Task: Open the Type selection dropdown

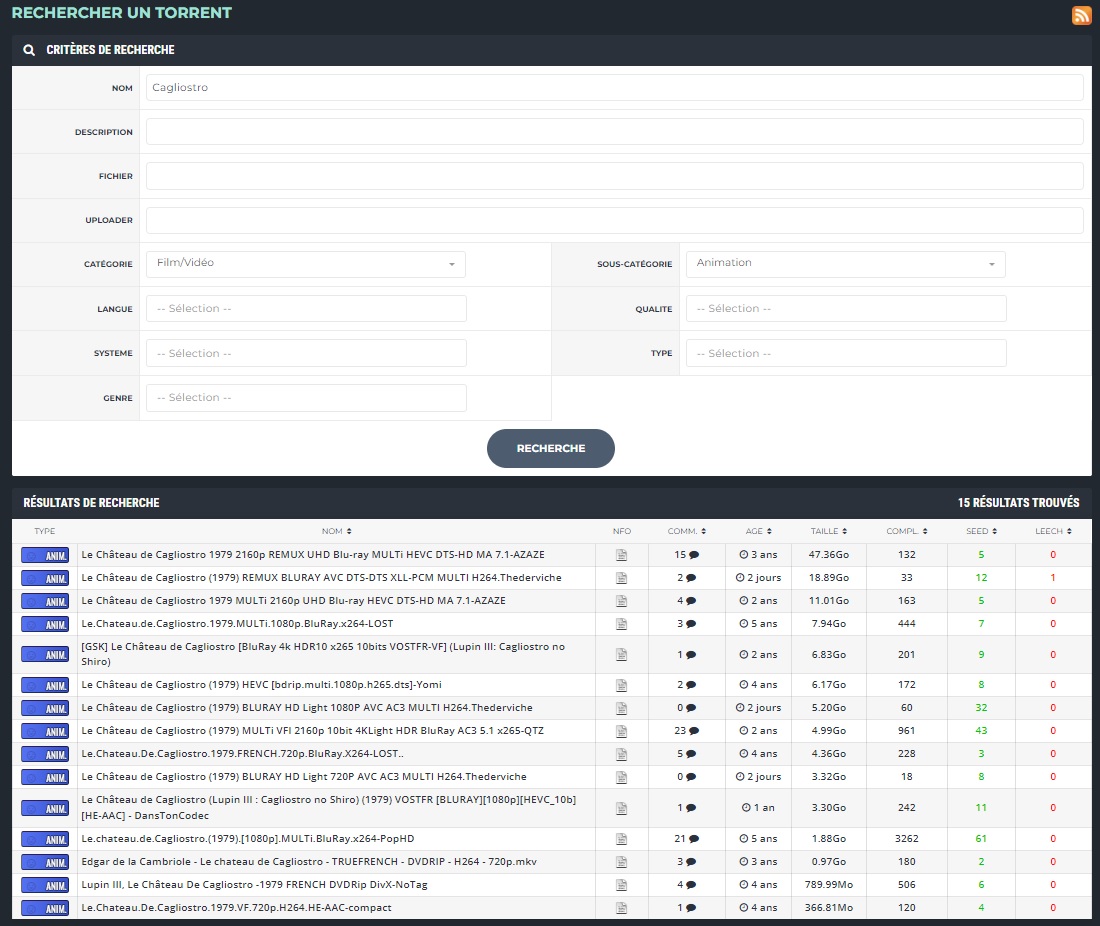Action: pos(846,353)
